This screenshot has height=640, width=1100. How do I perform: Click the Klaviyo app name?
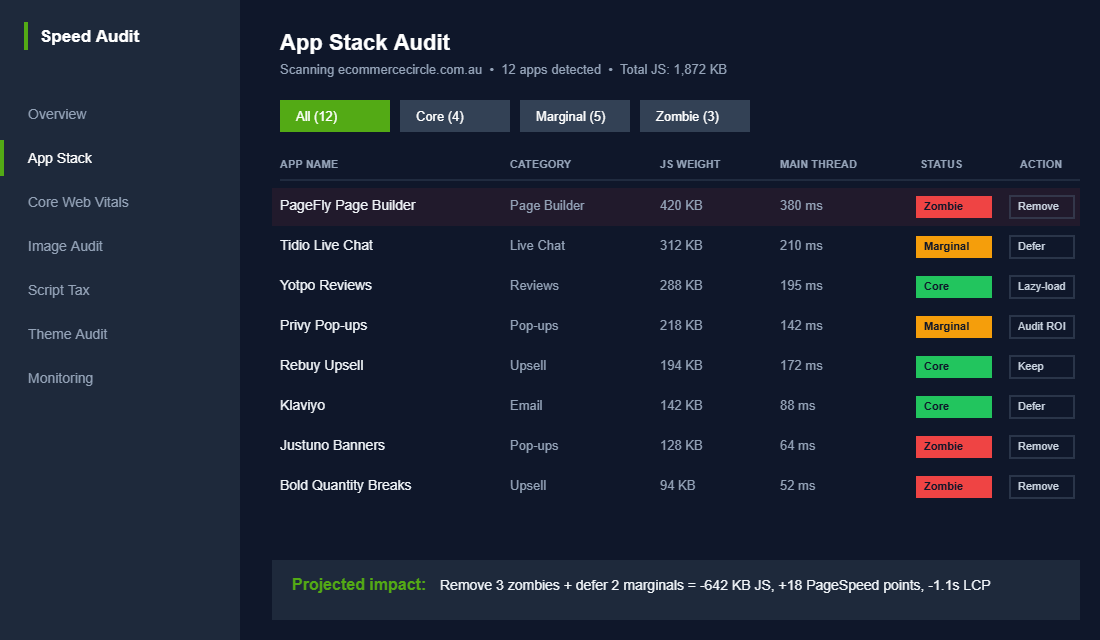(x=302, y=406)
